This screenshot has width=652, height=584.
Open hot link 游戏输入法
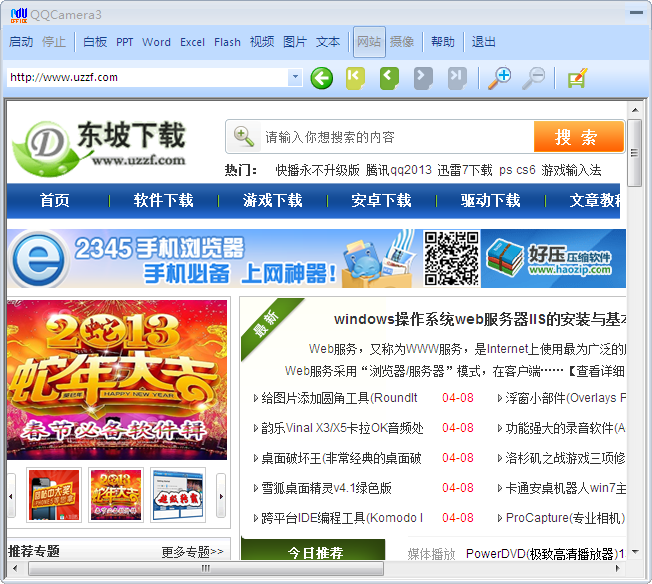(x=571, y=170)
